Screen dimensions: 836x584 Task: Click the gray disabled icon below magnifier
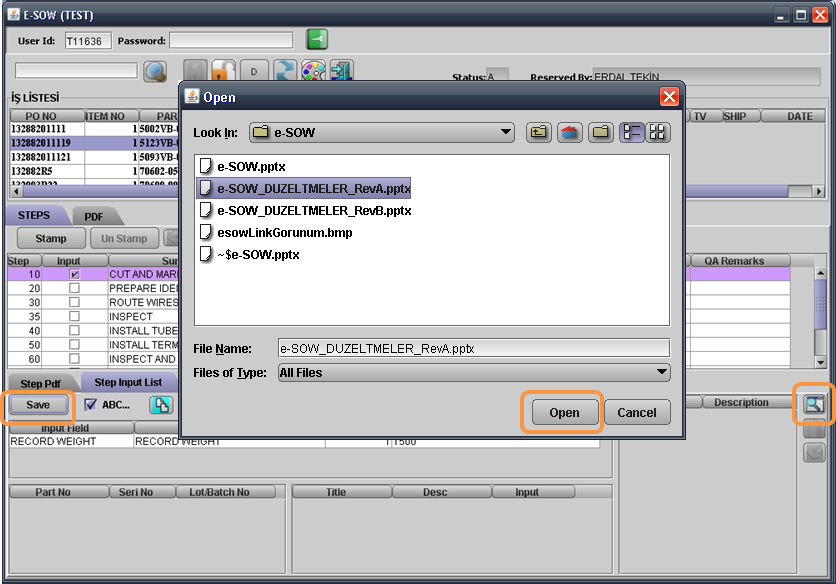pyautogui.click(x=814, y=428)
